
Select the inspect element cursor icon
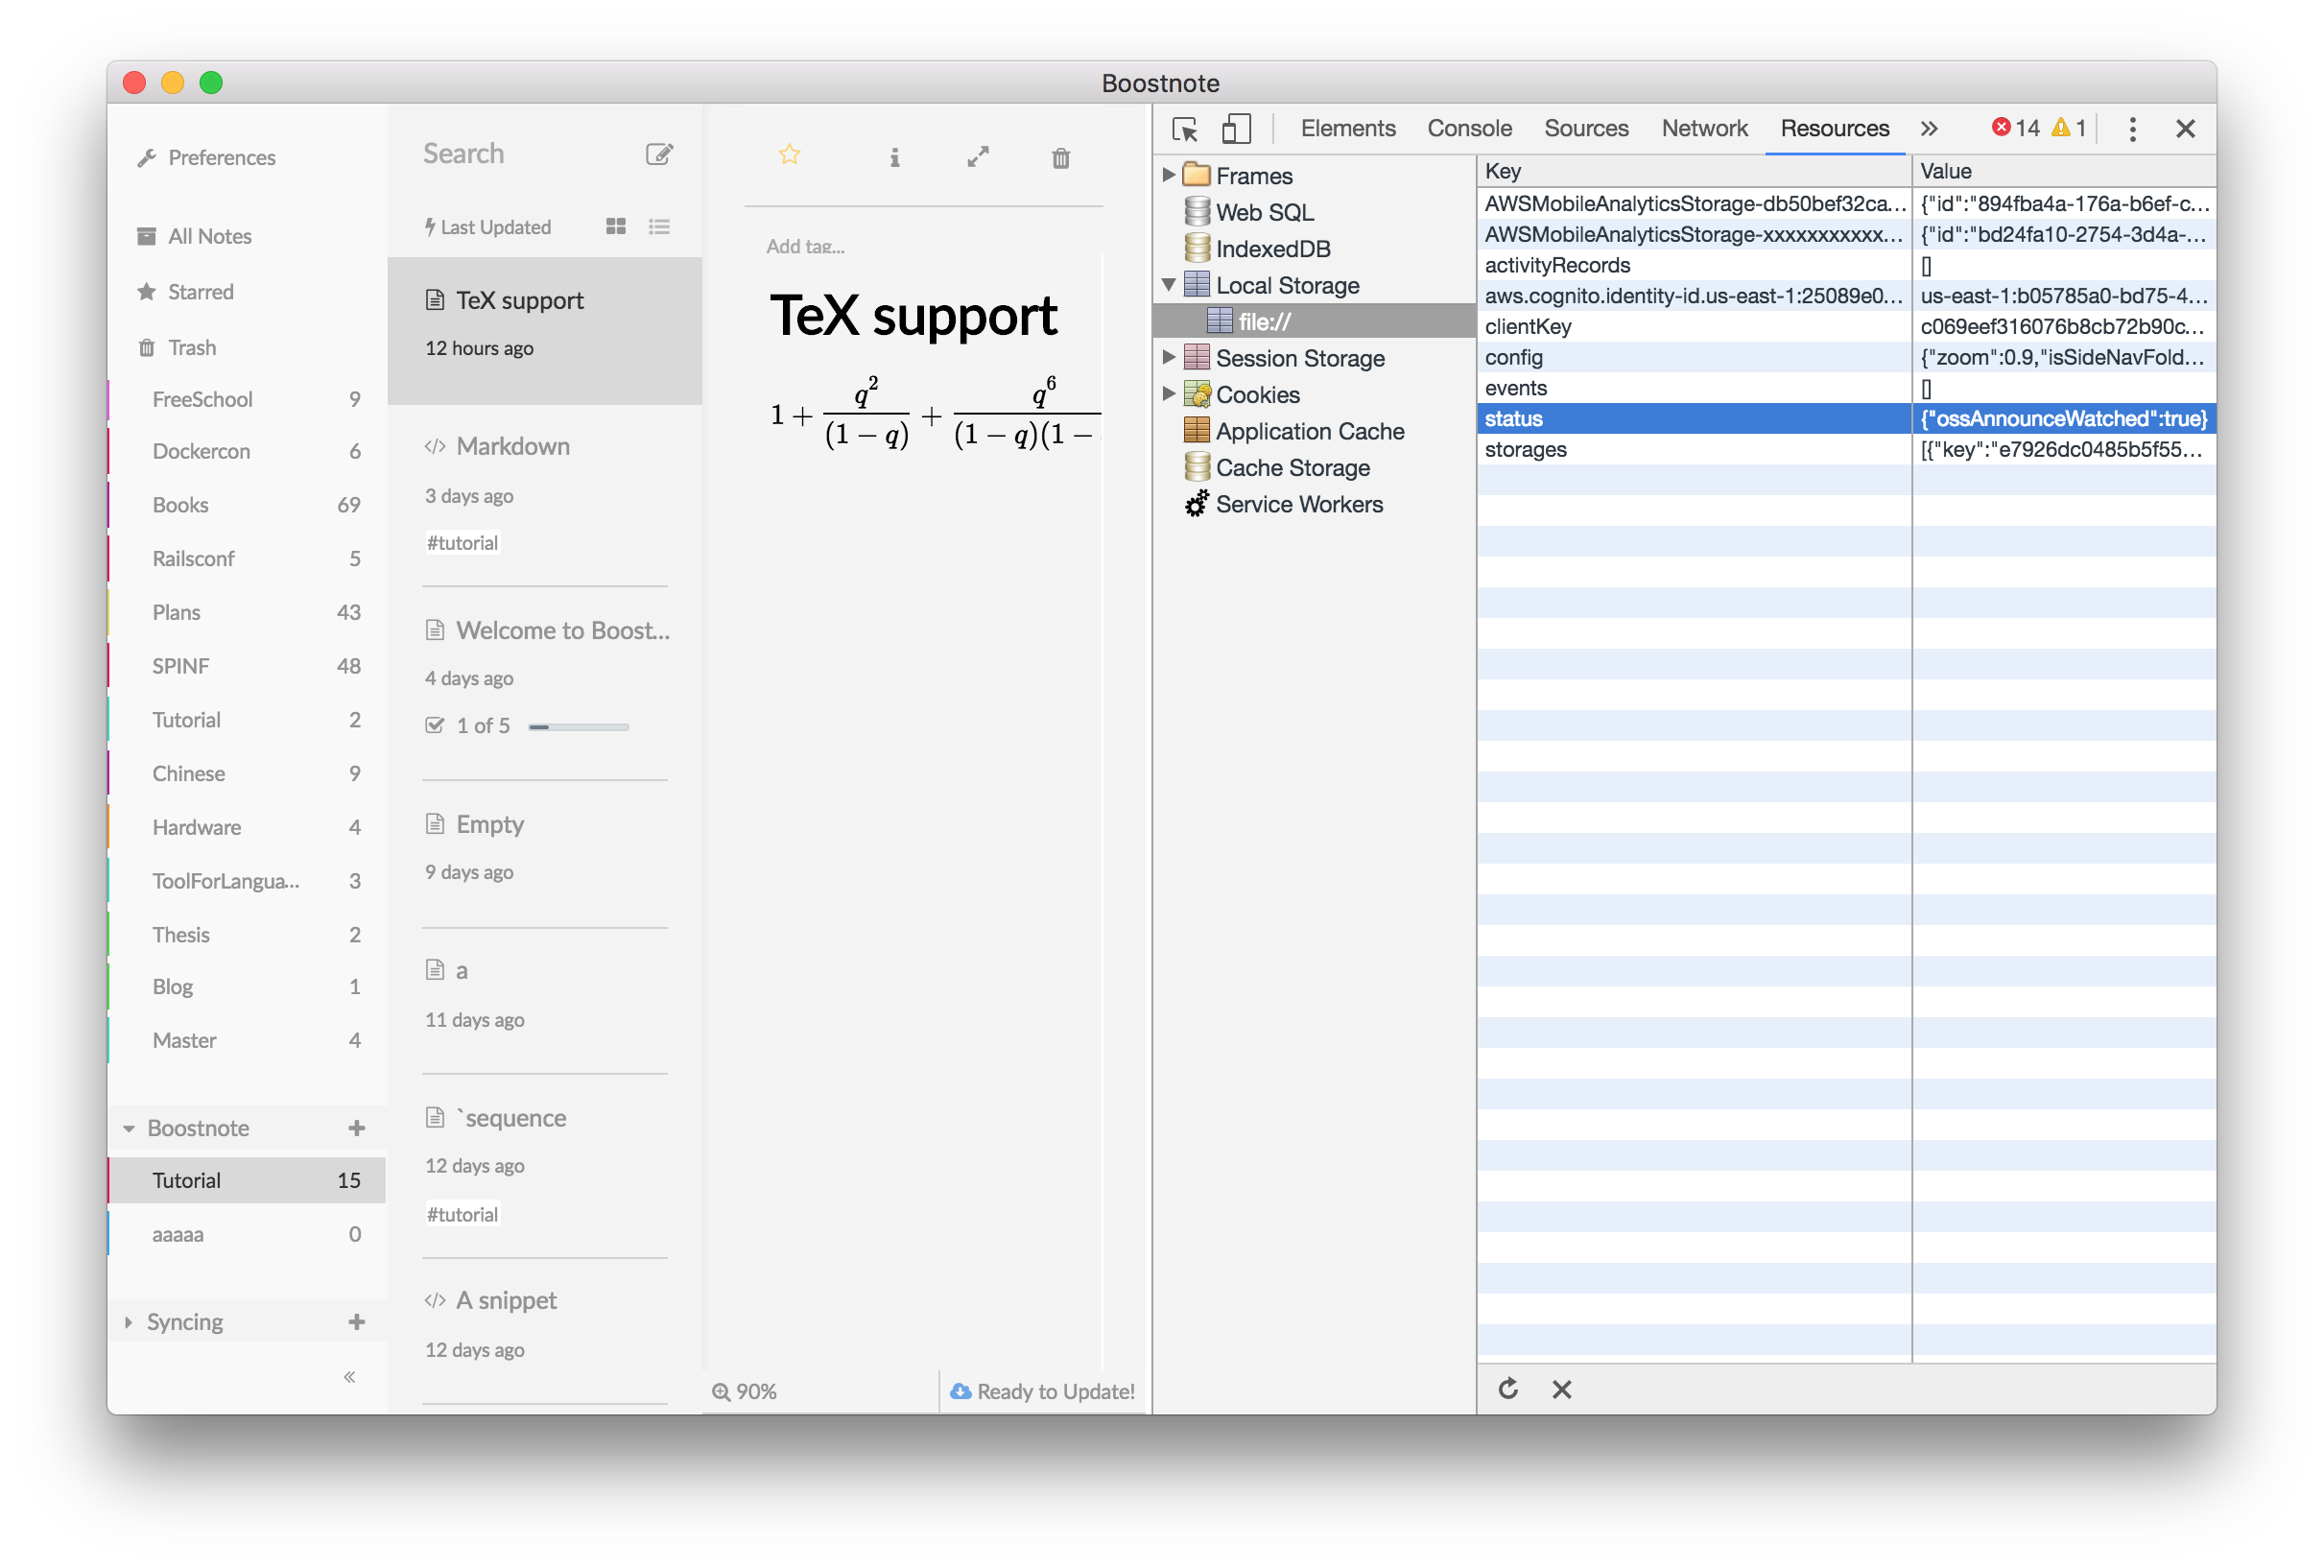1186,129
